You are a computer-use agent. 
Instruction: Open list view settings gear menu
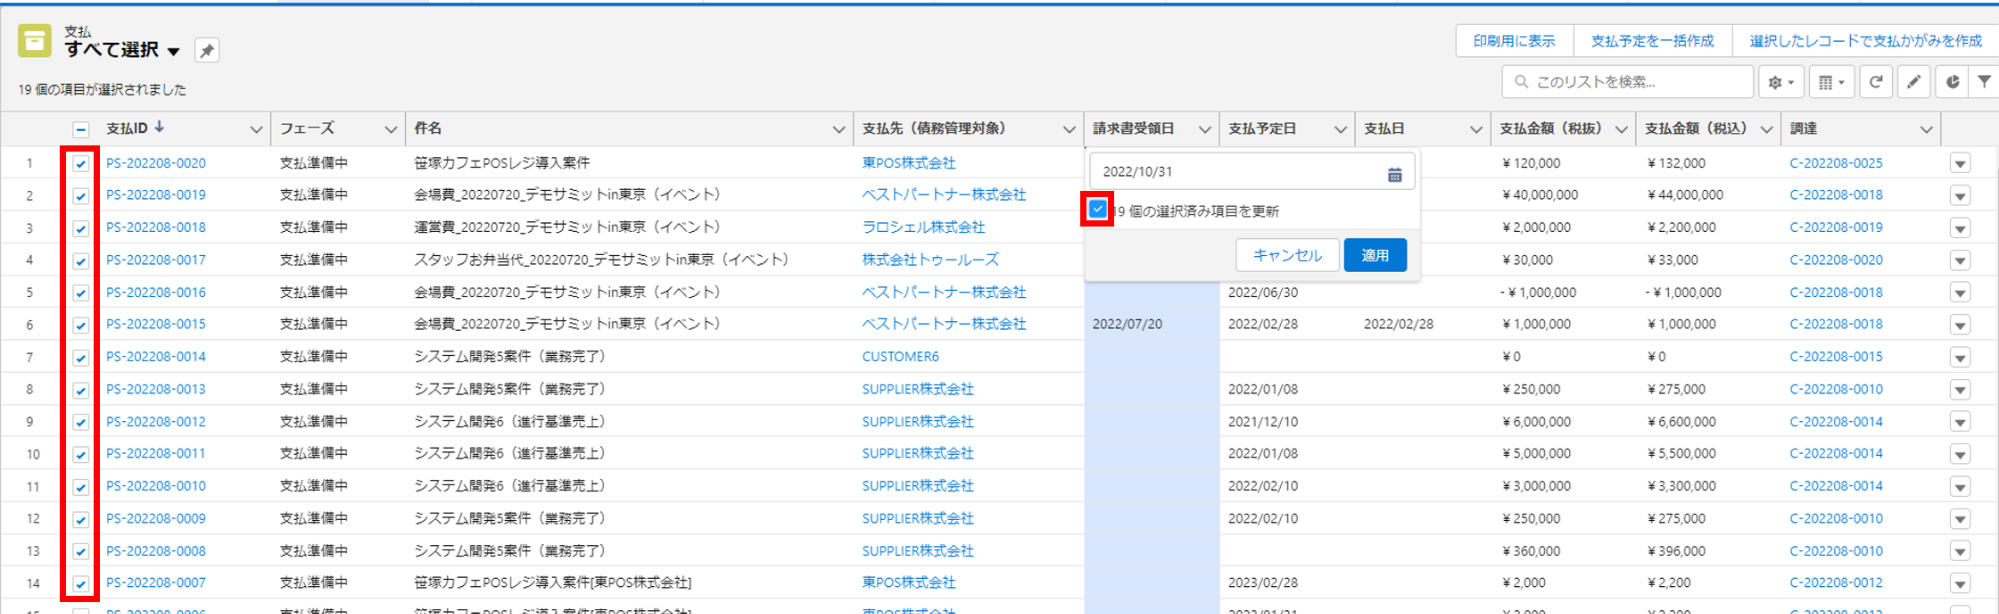click(x=1781, y=82)
